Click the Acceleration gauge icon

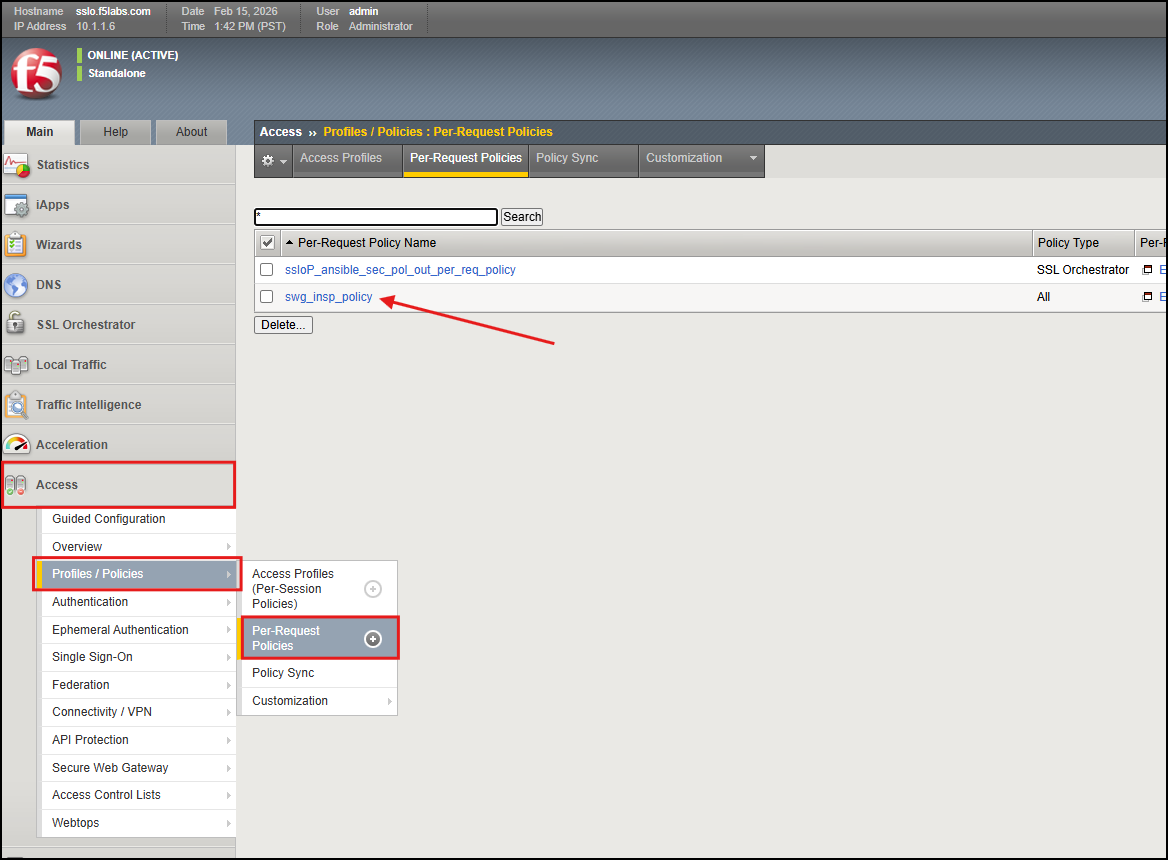pos(16,445)
